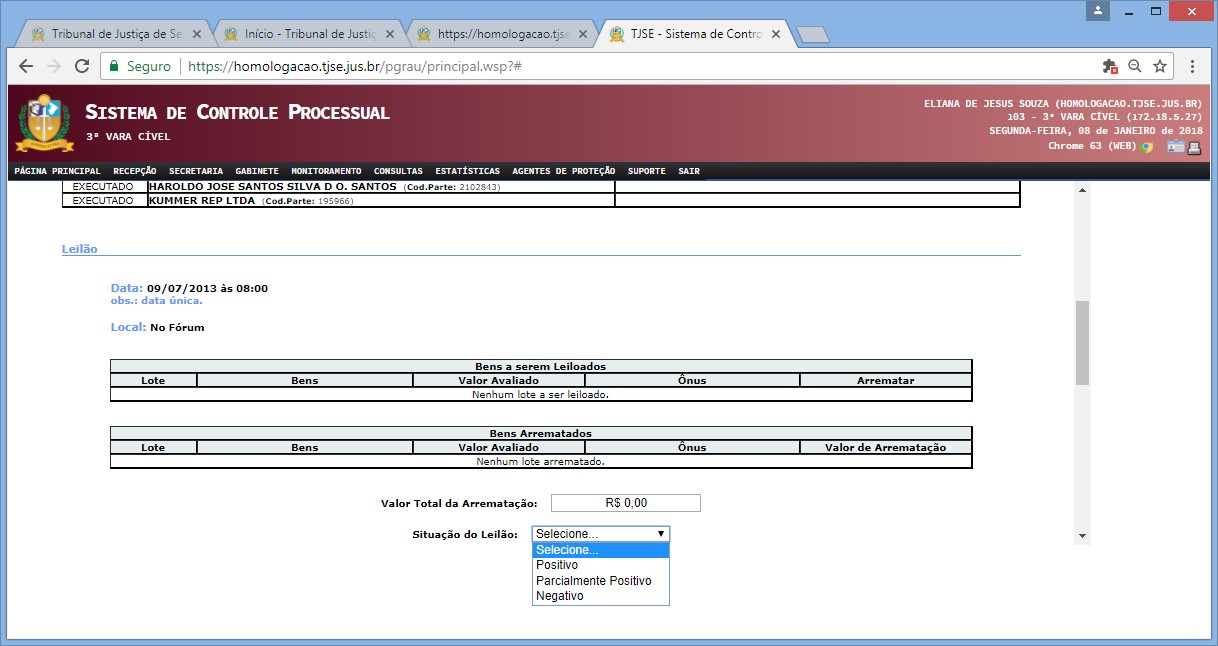Click the scrollbar down arrow
The height and width of the screenshot is (646, 1218).
(x=1082, y=537)
